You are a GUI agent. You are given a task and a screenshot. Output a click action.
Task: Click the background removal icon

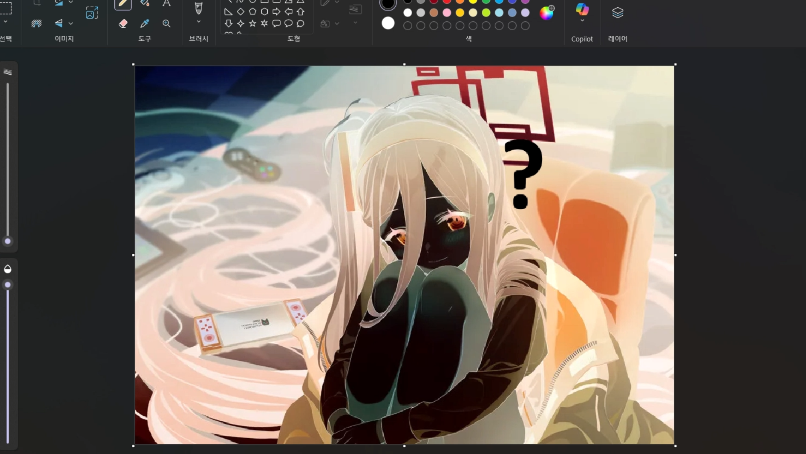[x=36, y=24]
